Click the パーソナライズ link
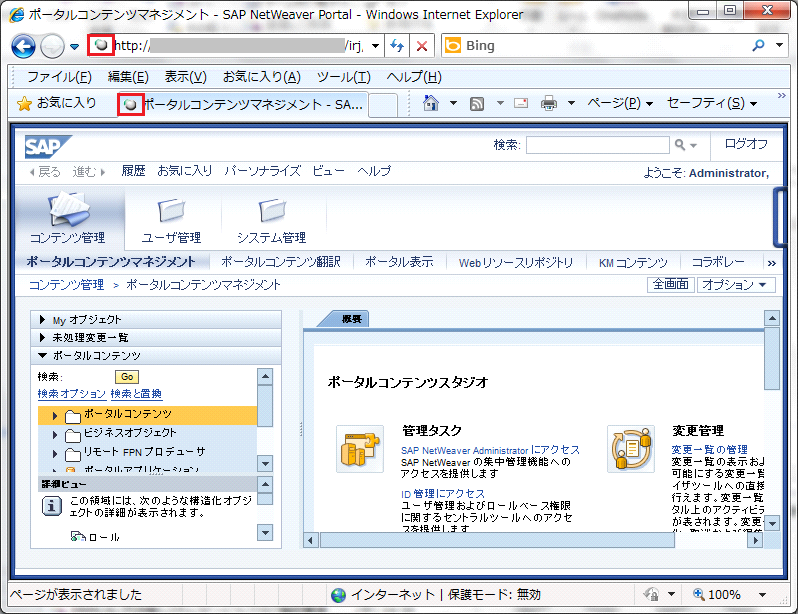798x614 pixels. point(263,171)
